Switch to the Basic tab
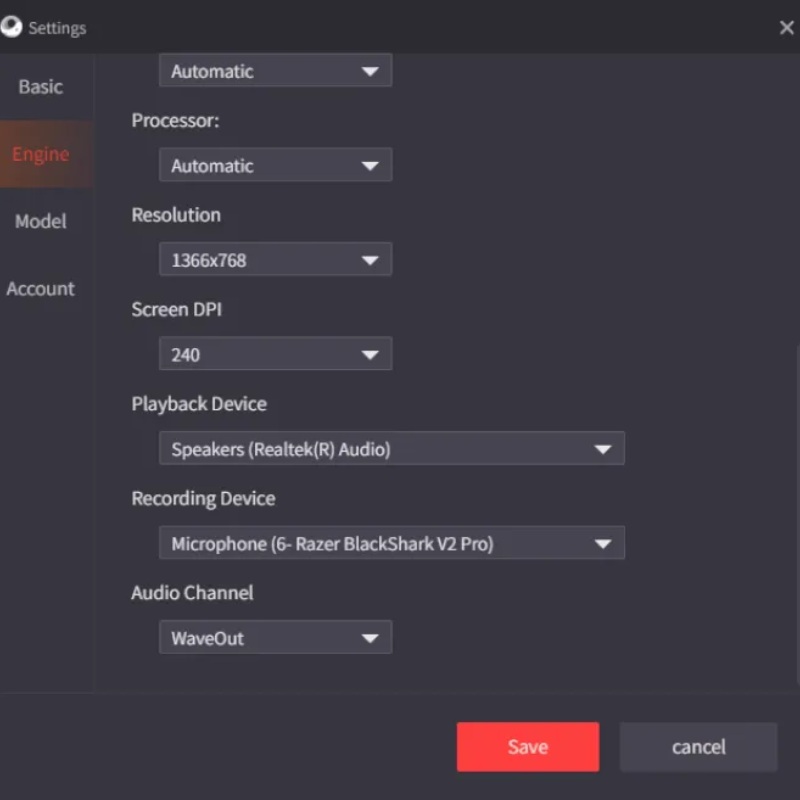This screenshot has width=800, height=800. [x=41, y=87]
